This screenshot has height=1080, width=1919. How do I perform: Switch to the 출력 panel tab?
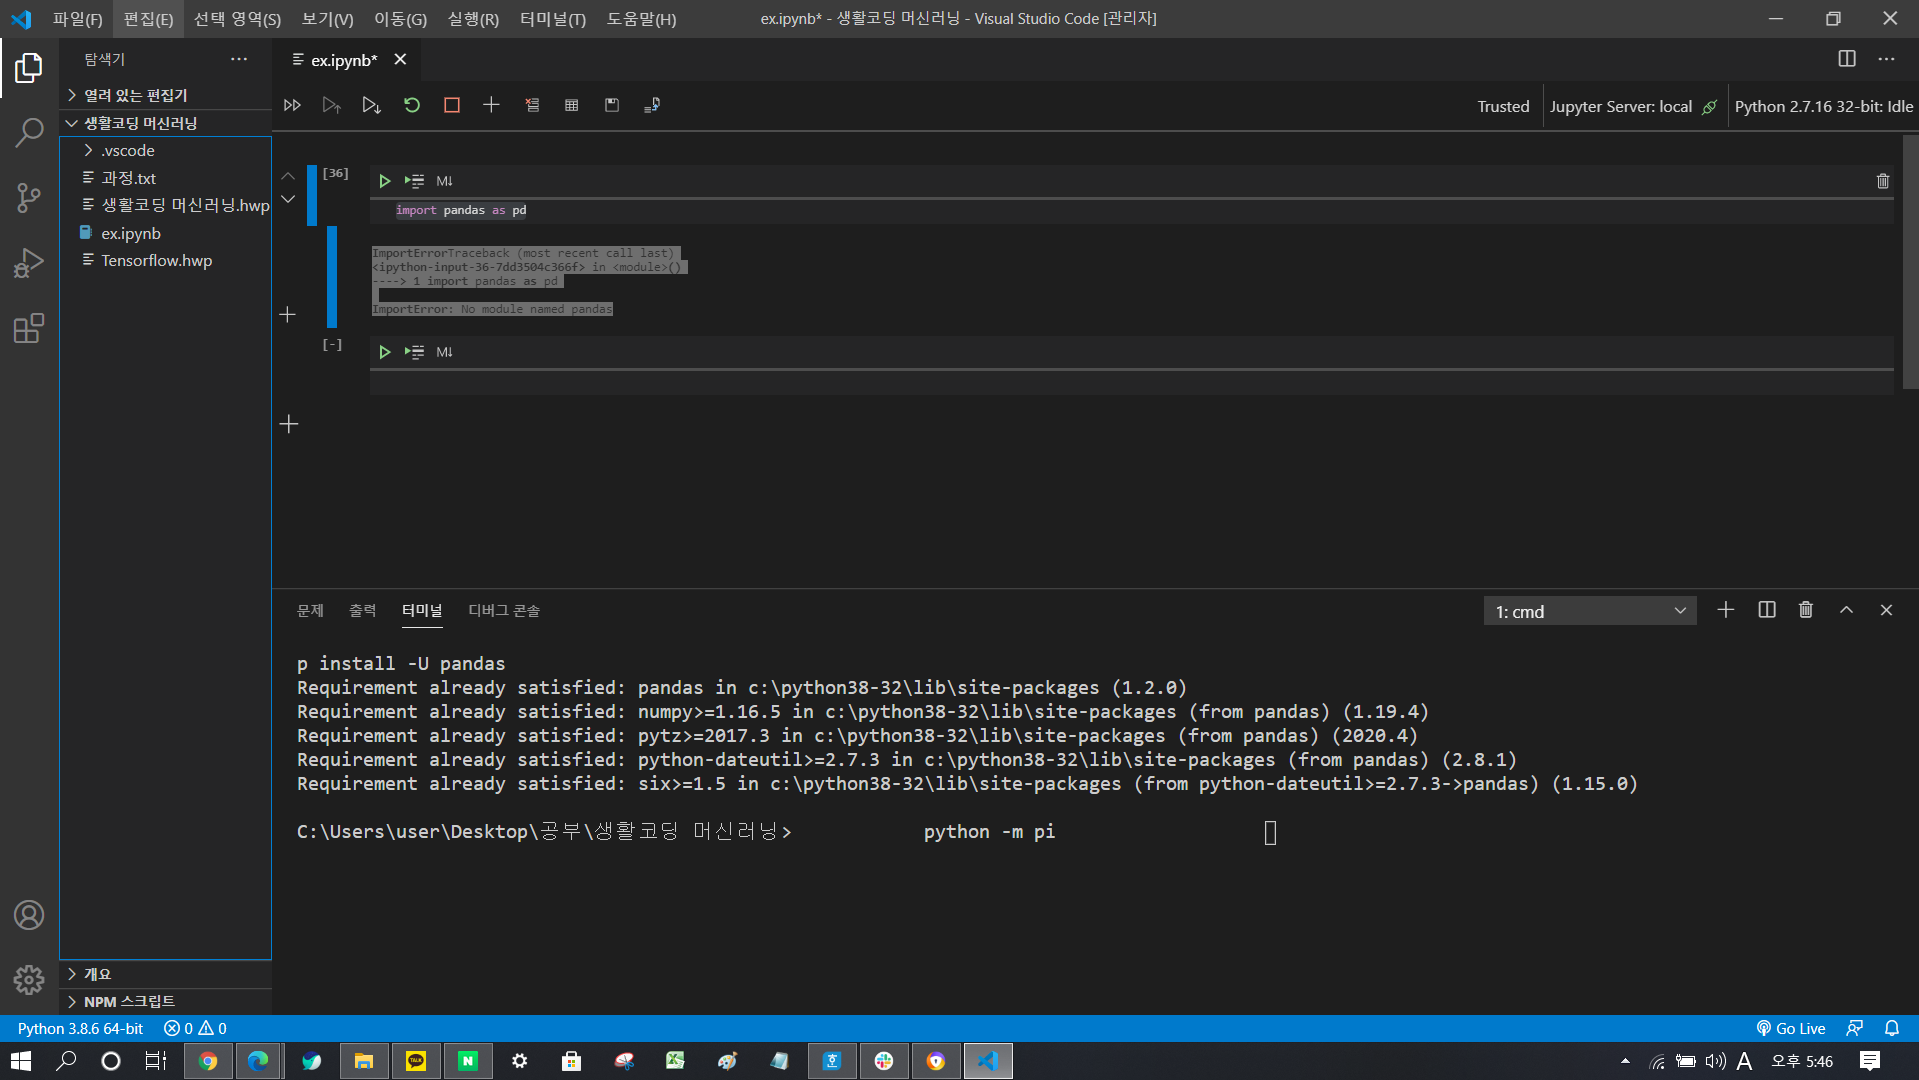tap(362, 610)
